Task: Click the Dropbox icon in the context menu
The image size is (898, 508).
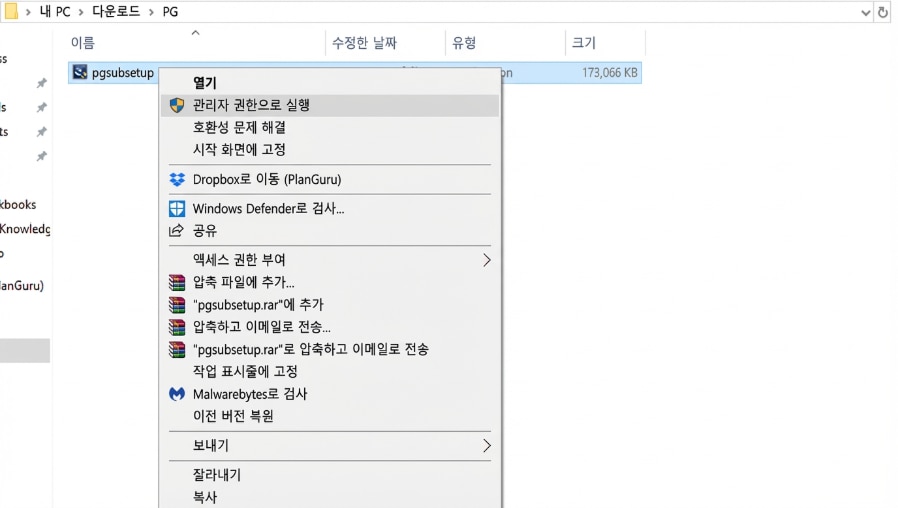Action: point(177,179)
